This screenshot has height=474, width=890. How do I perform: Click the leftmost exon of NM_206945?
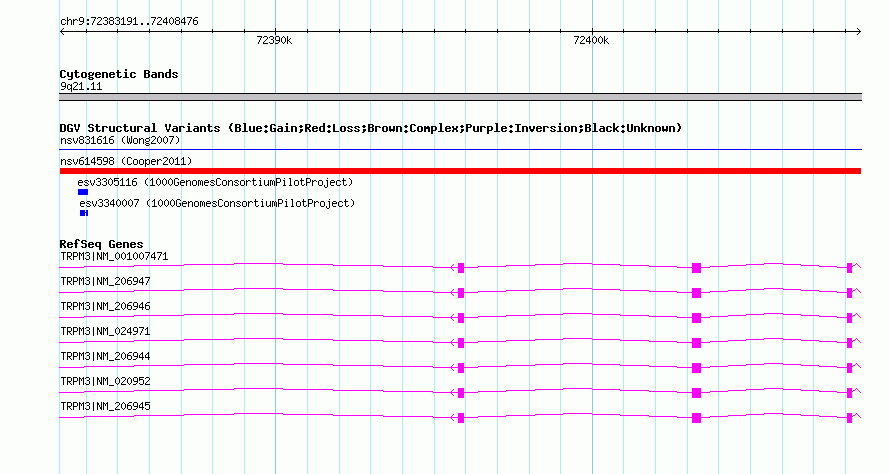pyautogui.click(x=461, y=418)
